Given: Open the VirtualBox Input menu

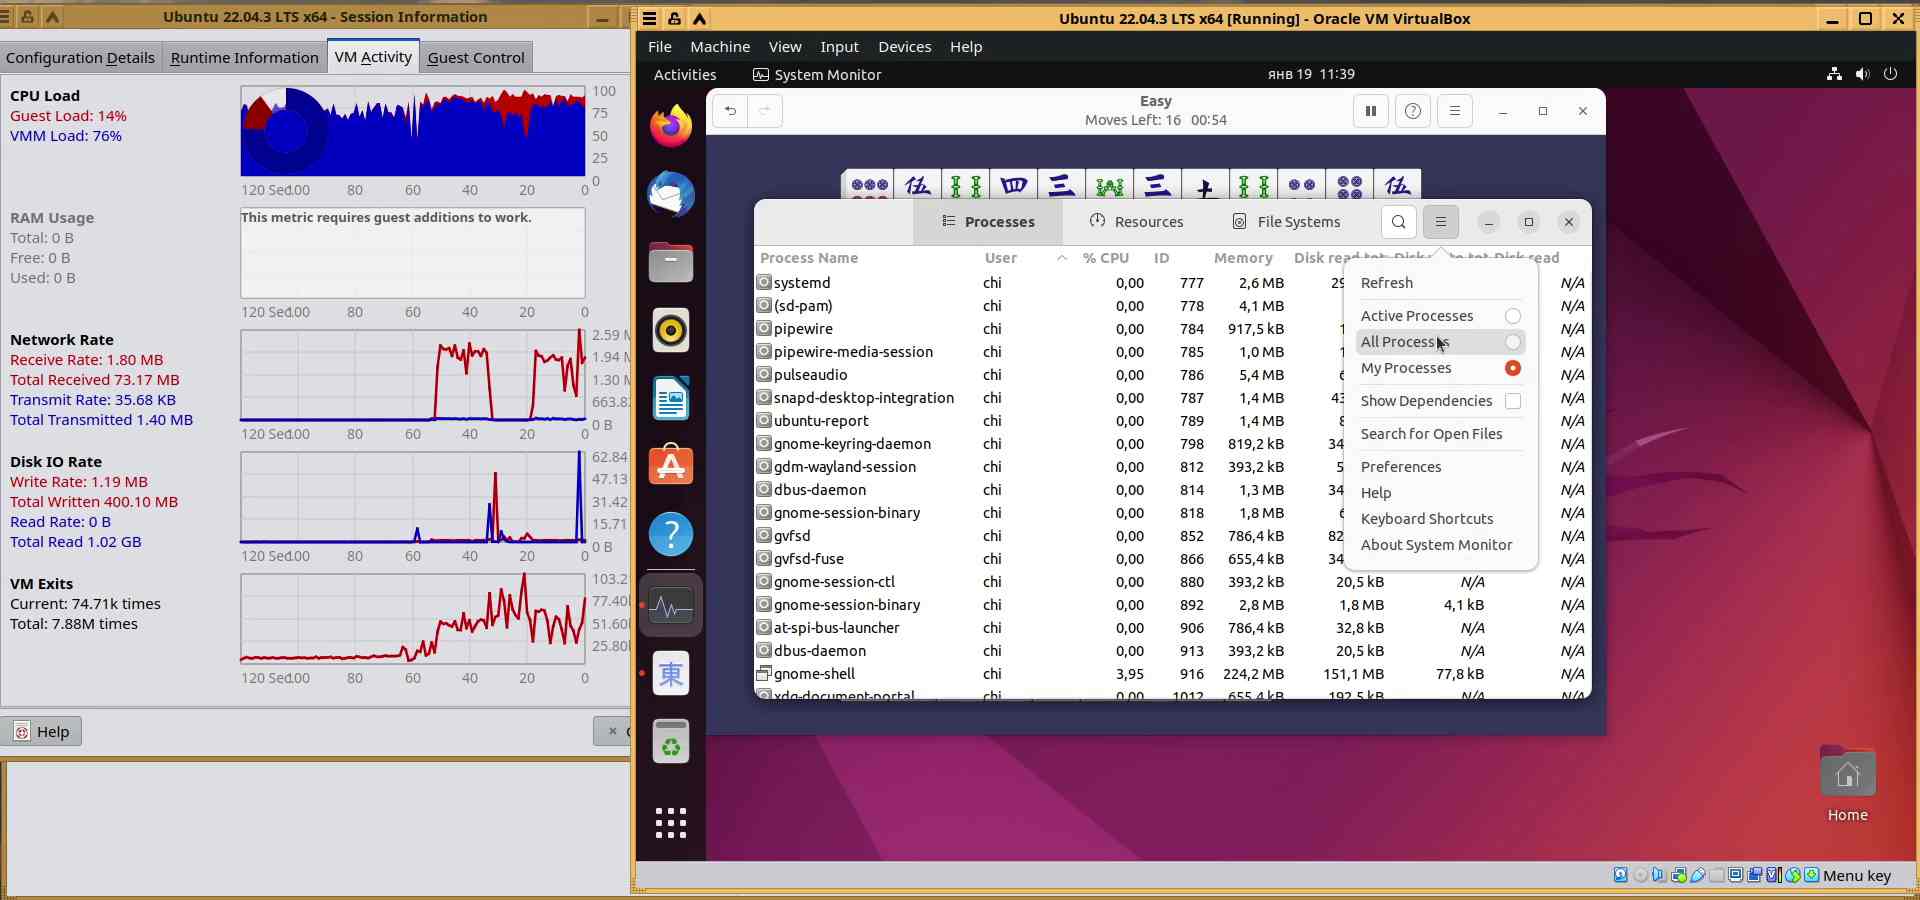Looking at the screenshot, I should 839,47.
